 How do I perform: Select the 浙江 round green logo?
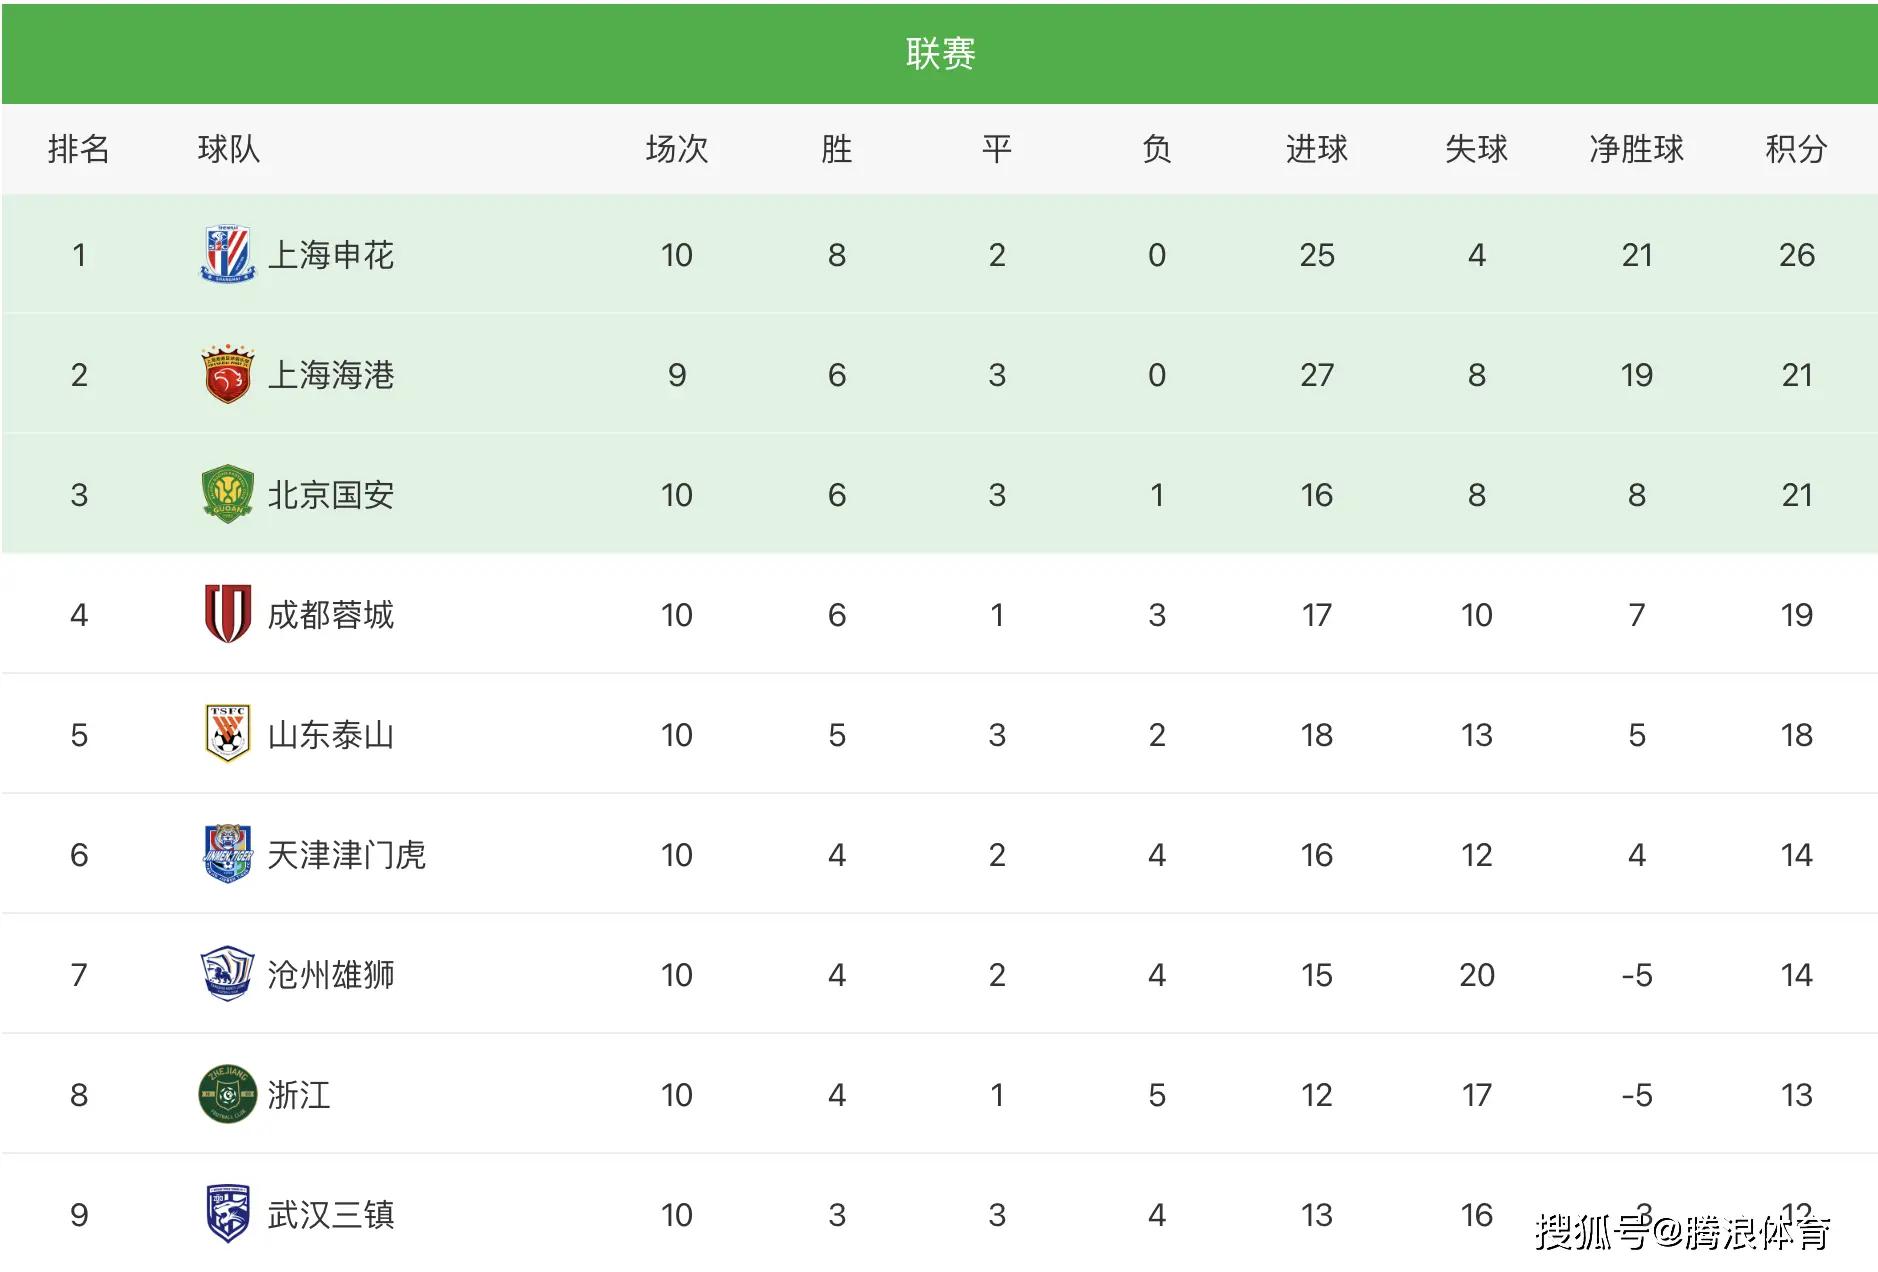tap(227, 1094)
